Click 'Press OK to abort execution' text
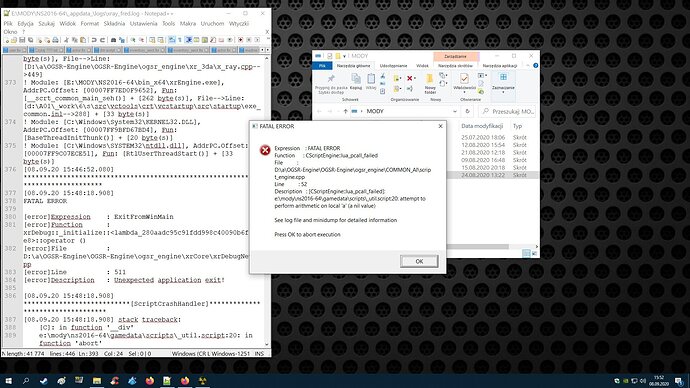Viewport: 690px width, 388px height. click(x=307, y=234)
